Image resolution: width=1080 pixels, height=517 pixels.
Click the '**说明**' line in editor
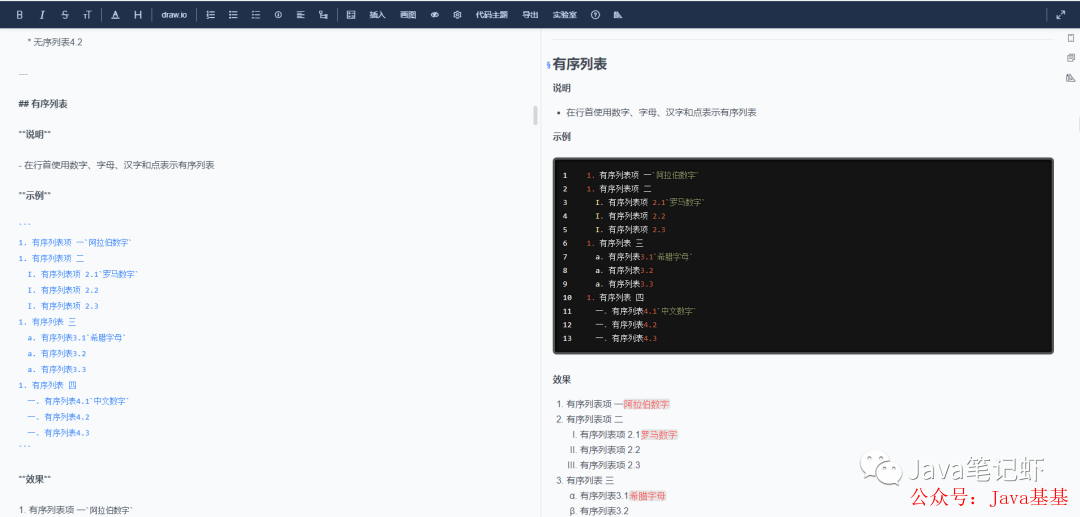pos(34,134)
